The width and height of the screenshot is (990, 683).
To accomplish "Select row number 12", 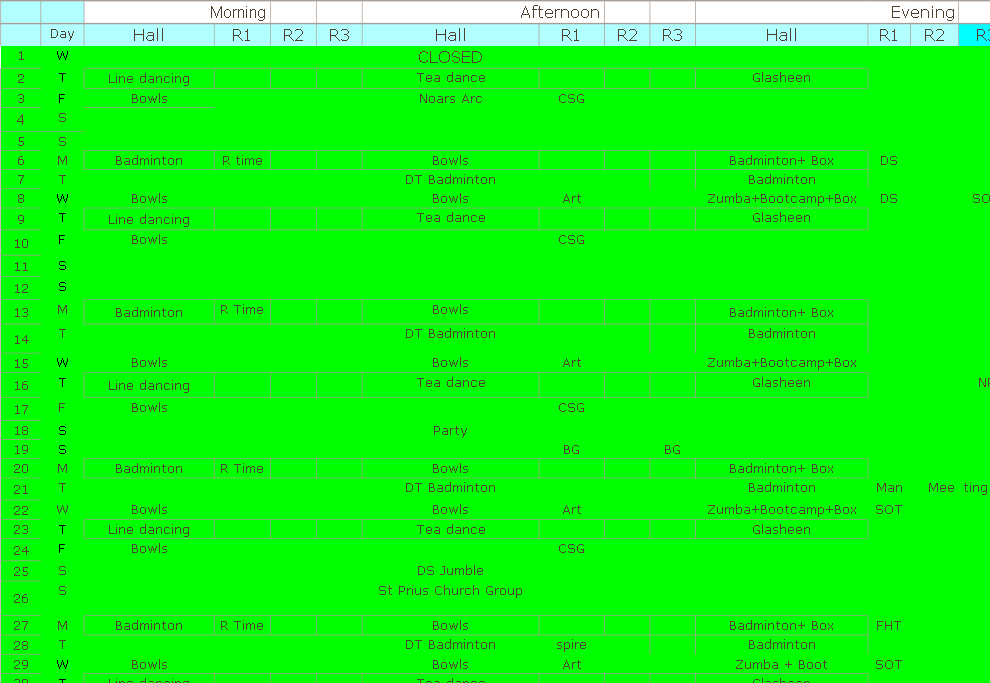I will pyautogui.click(x=21, y=288).
